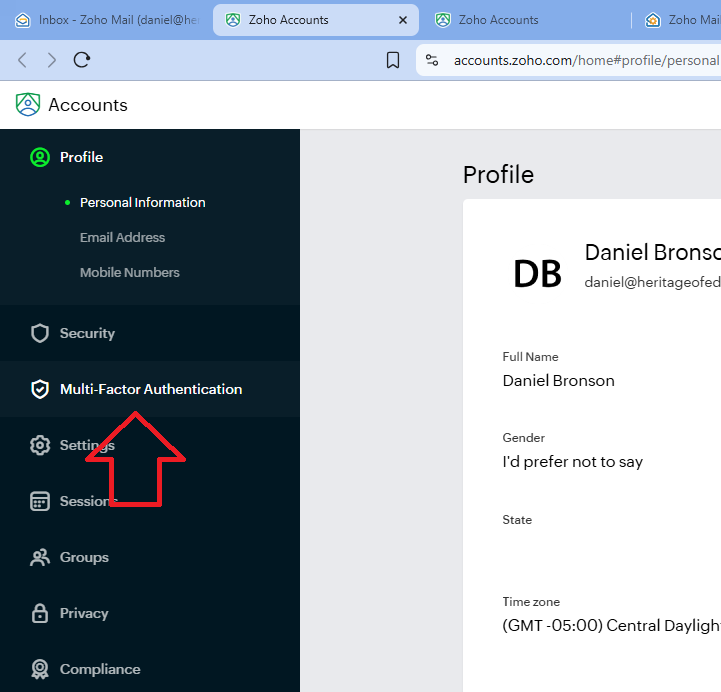Screen dimensions: 721x692
Task: Click the browser forward arrow
Action: (52, 60)
